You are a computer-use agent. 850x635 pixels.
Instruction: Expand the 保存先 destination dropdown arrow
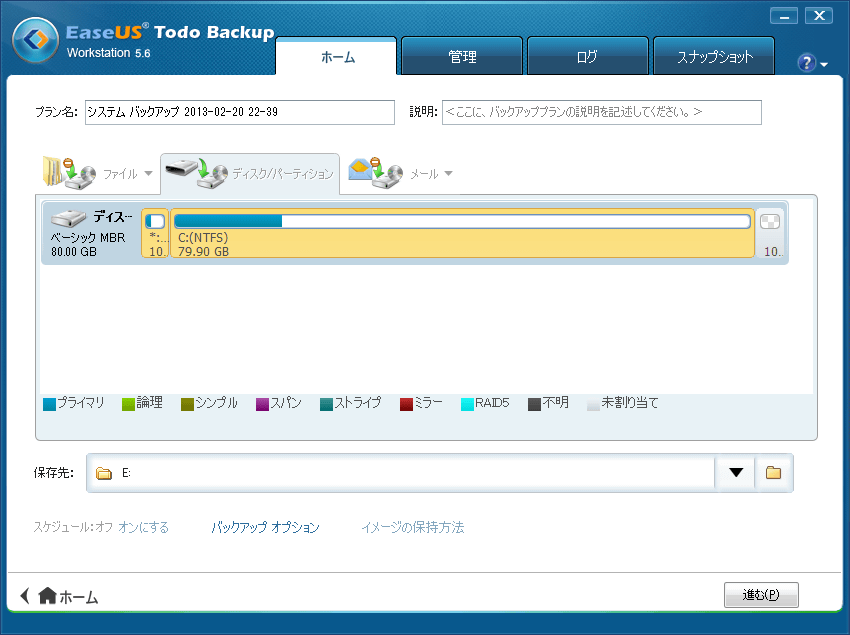tap(736, 473)
